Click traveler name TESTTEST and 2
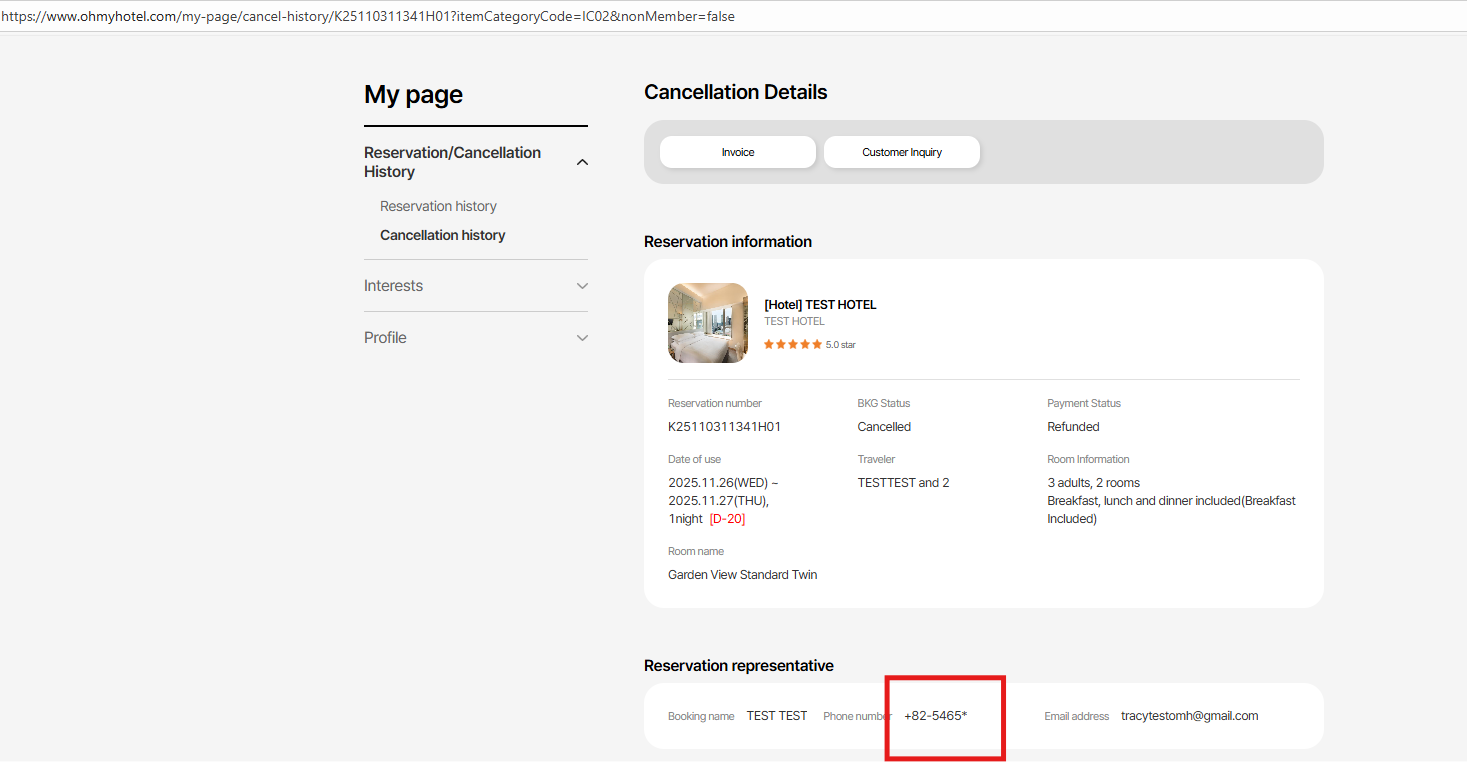This screenshot has height=762, width=1467. 903,483
